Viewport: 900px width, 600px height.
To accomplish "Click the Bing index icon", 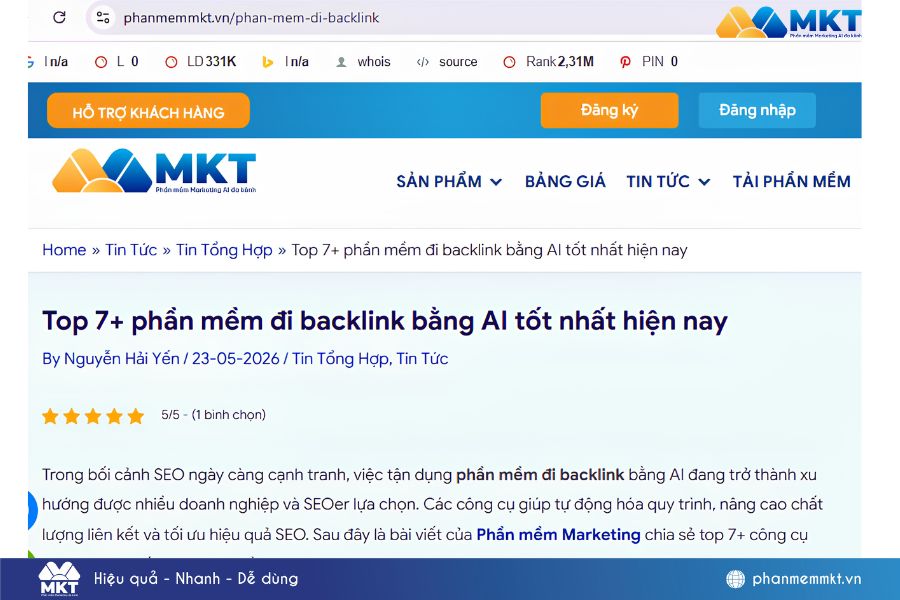I will (267, 62).
